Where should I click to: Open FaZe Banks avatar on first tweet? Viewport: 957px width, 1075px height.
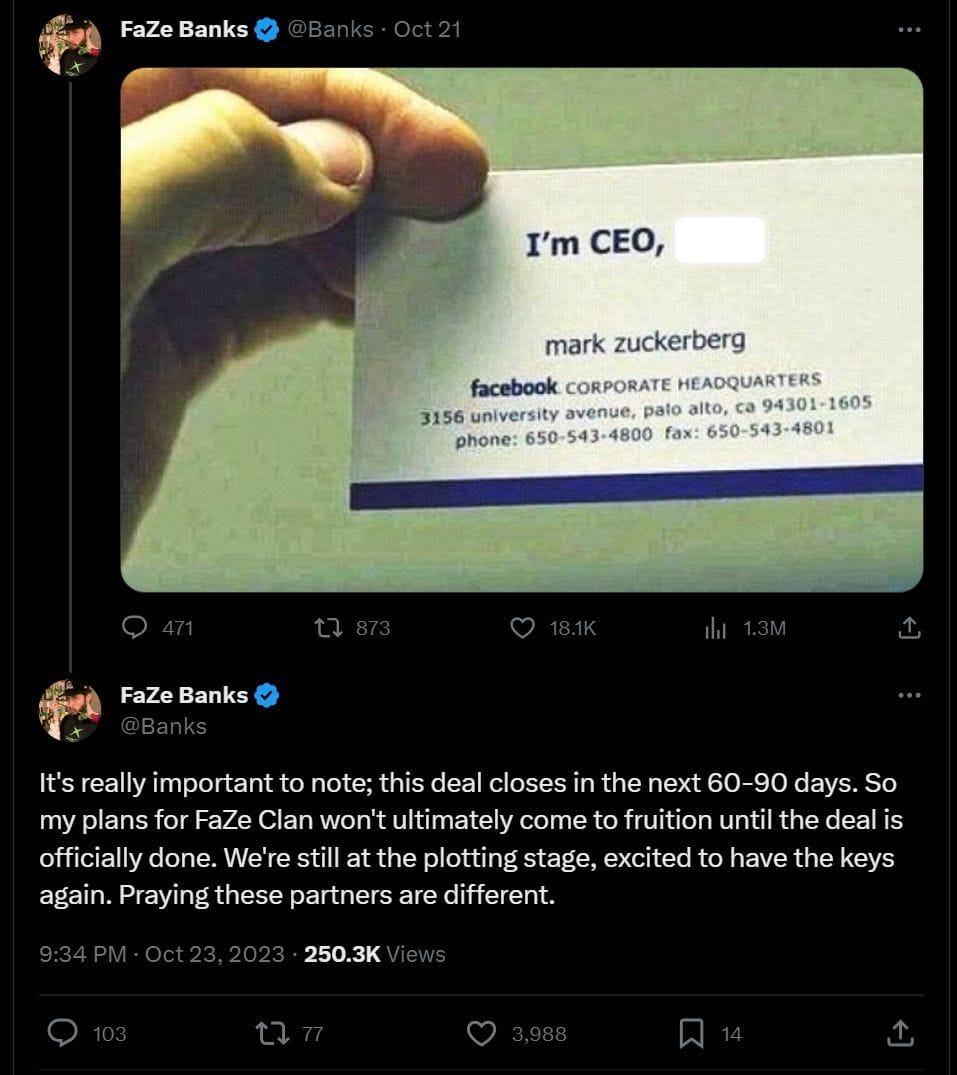coord(69,45)
